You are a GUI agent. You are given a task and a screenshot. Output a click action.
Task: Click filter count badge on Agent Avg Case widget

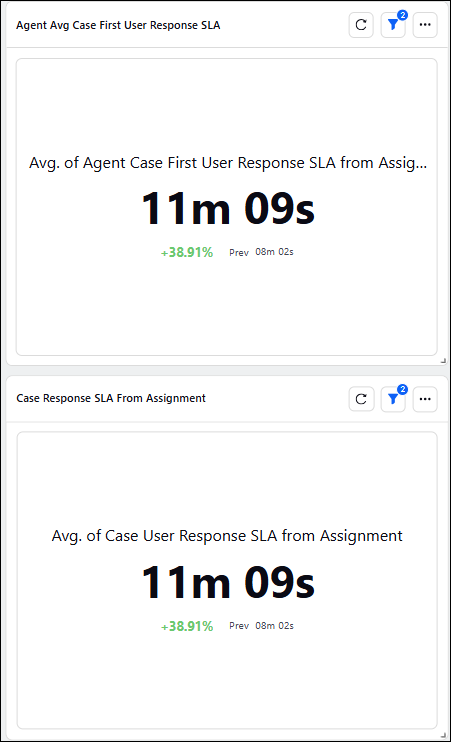(x=402, y=15)
